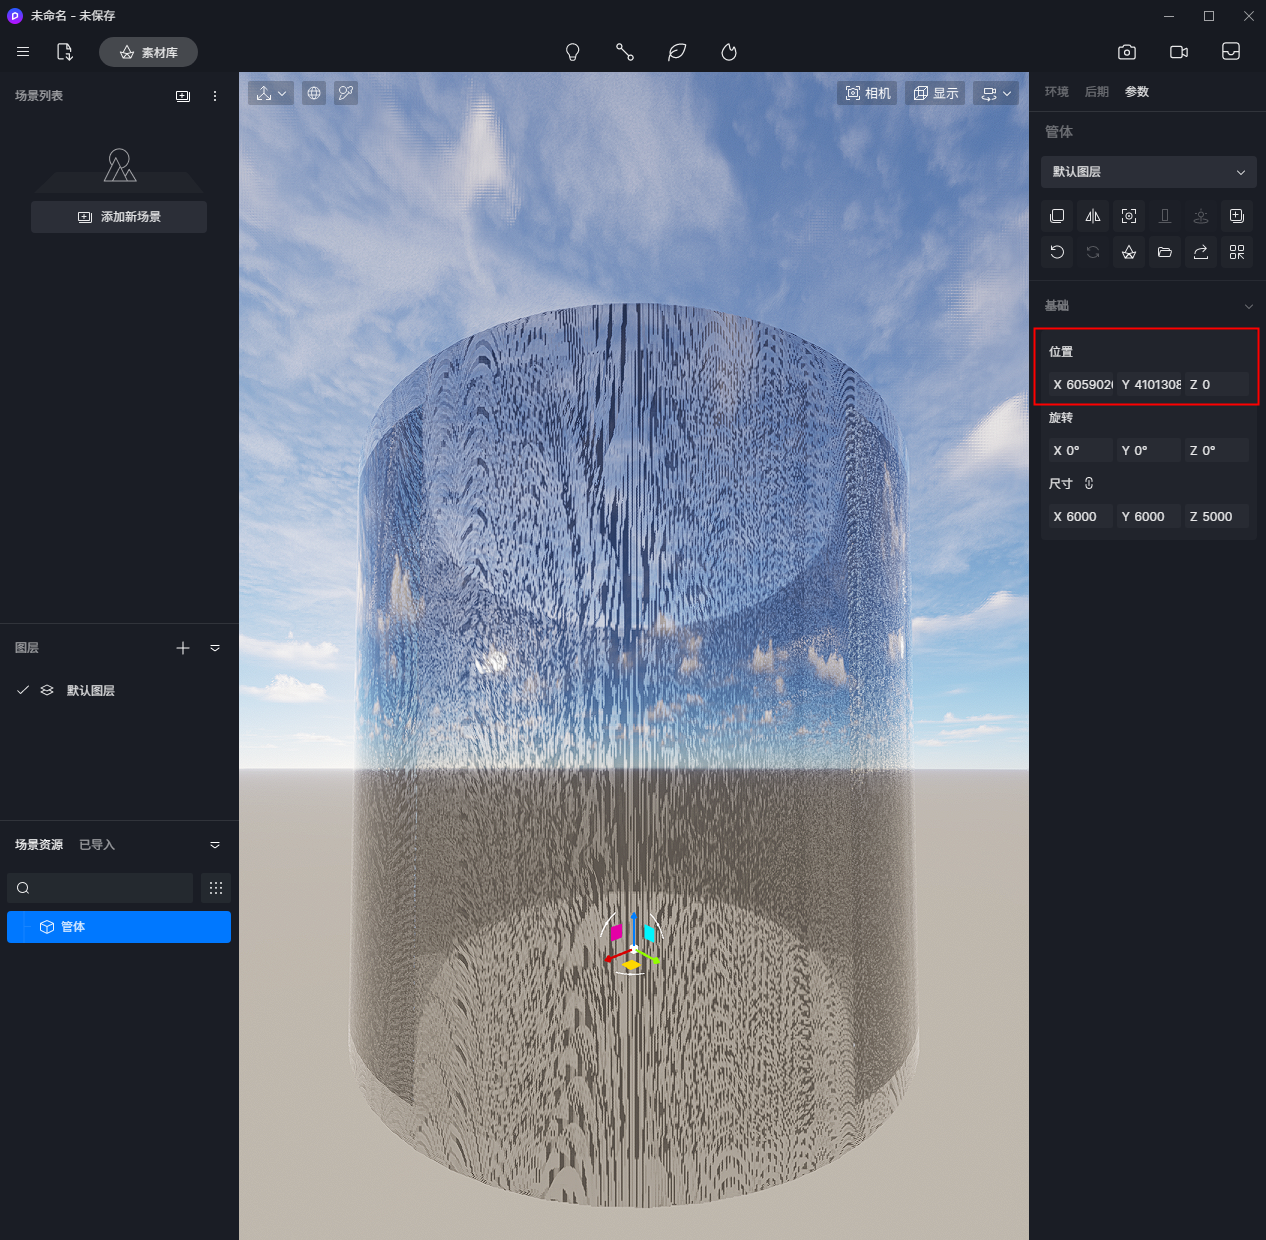Select the leaf vegetation tool in top toolbar
1266x1240 pixels.
(677, 52)
